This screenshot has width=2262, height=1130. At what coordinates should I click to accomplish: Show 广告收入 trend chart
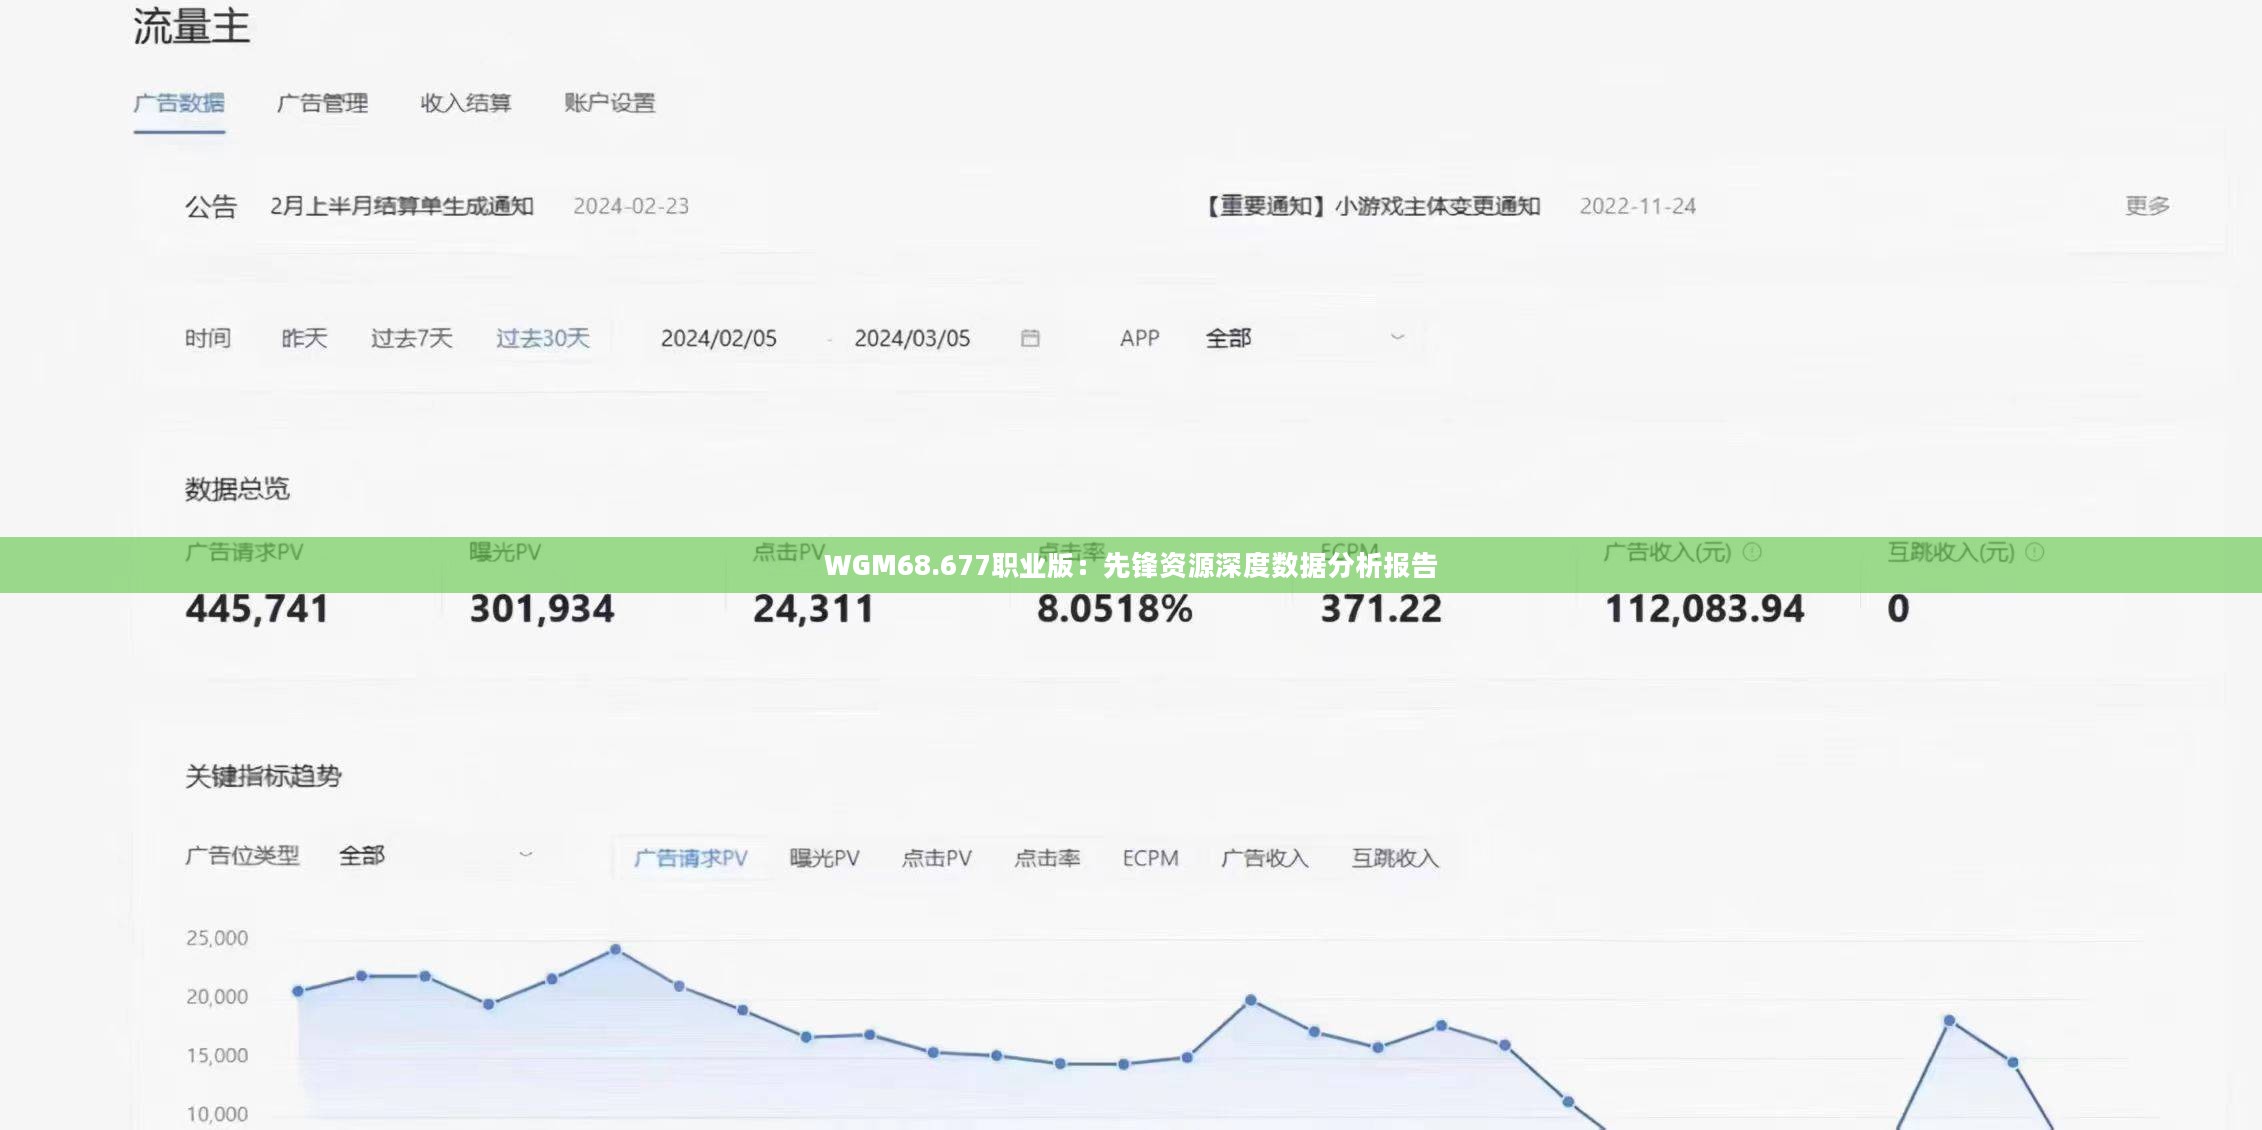pos(1265,858)
